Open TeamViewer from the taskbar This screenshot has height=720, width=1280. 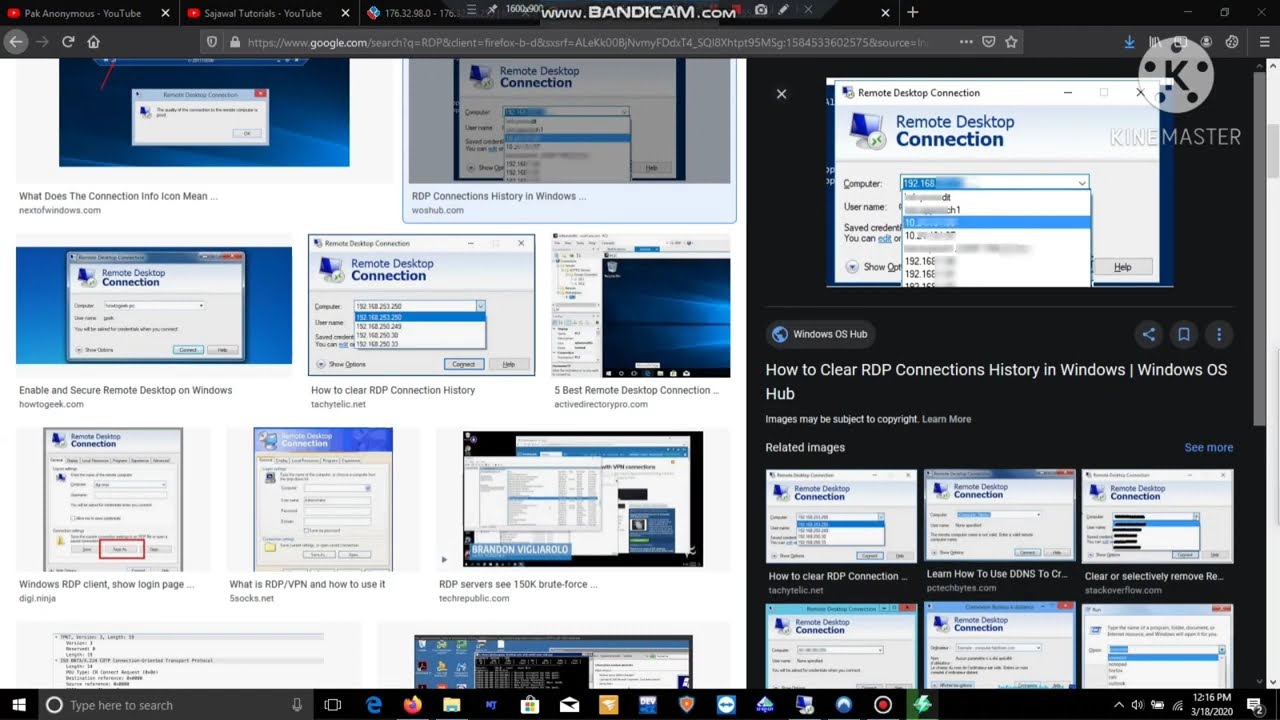click(x=725, y=705)
